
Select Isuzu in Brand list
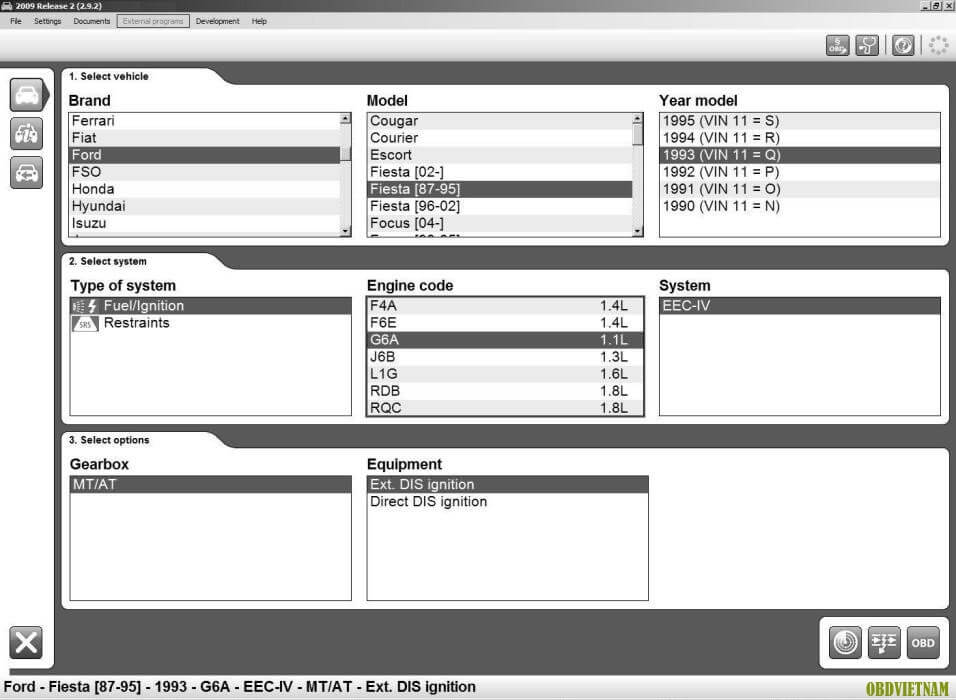[x=205, y=223]
